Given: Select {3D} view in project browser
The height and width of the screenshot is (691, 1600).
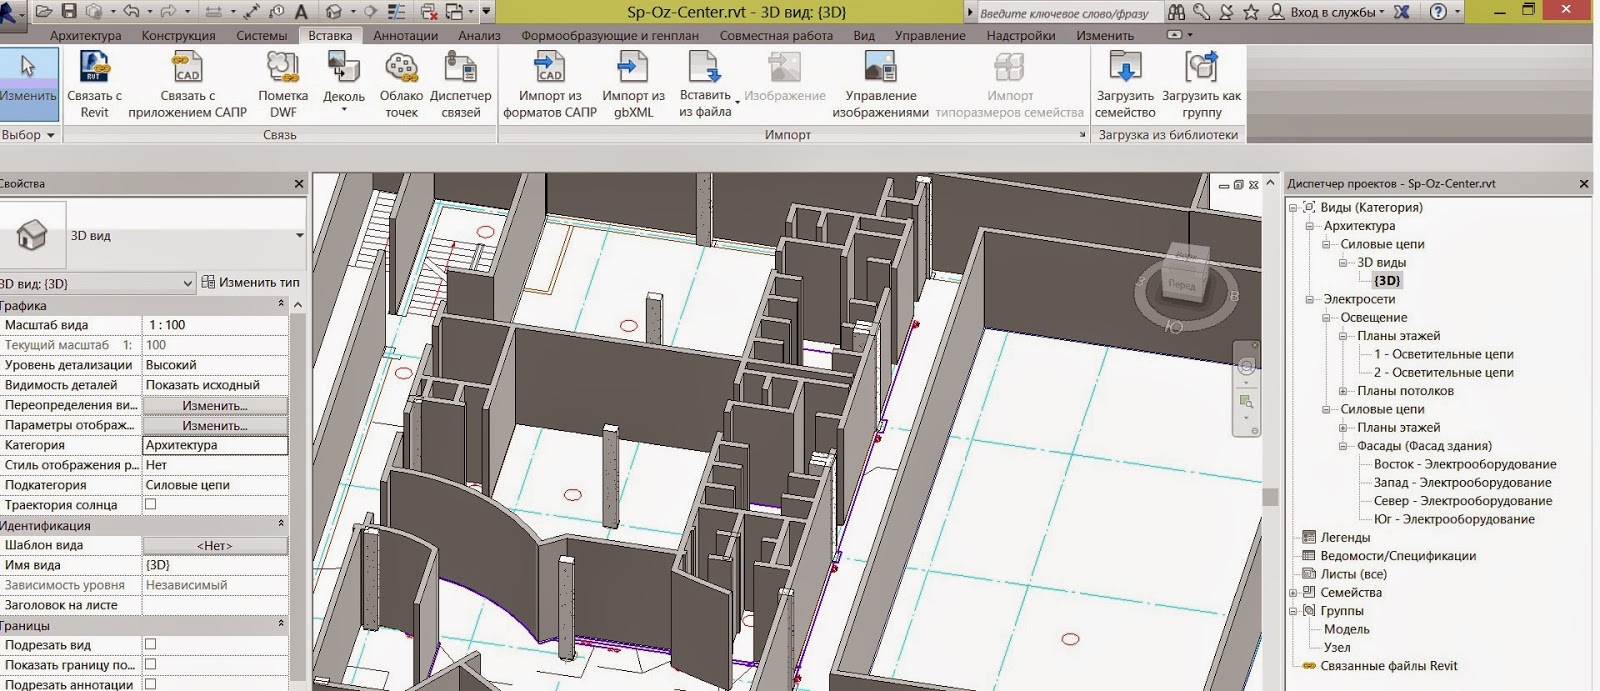Looking at the screenshot, I should [1386, 281].
